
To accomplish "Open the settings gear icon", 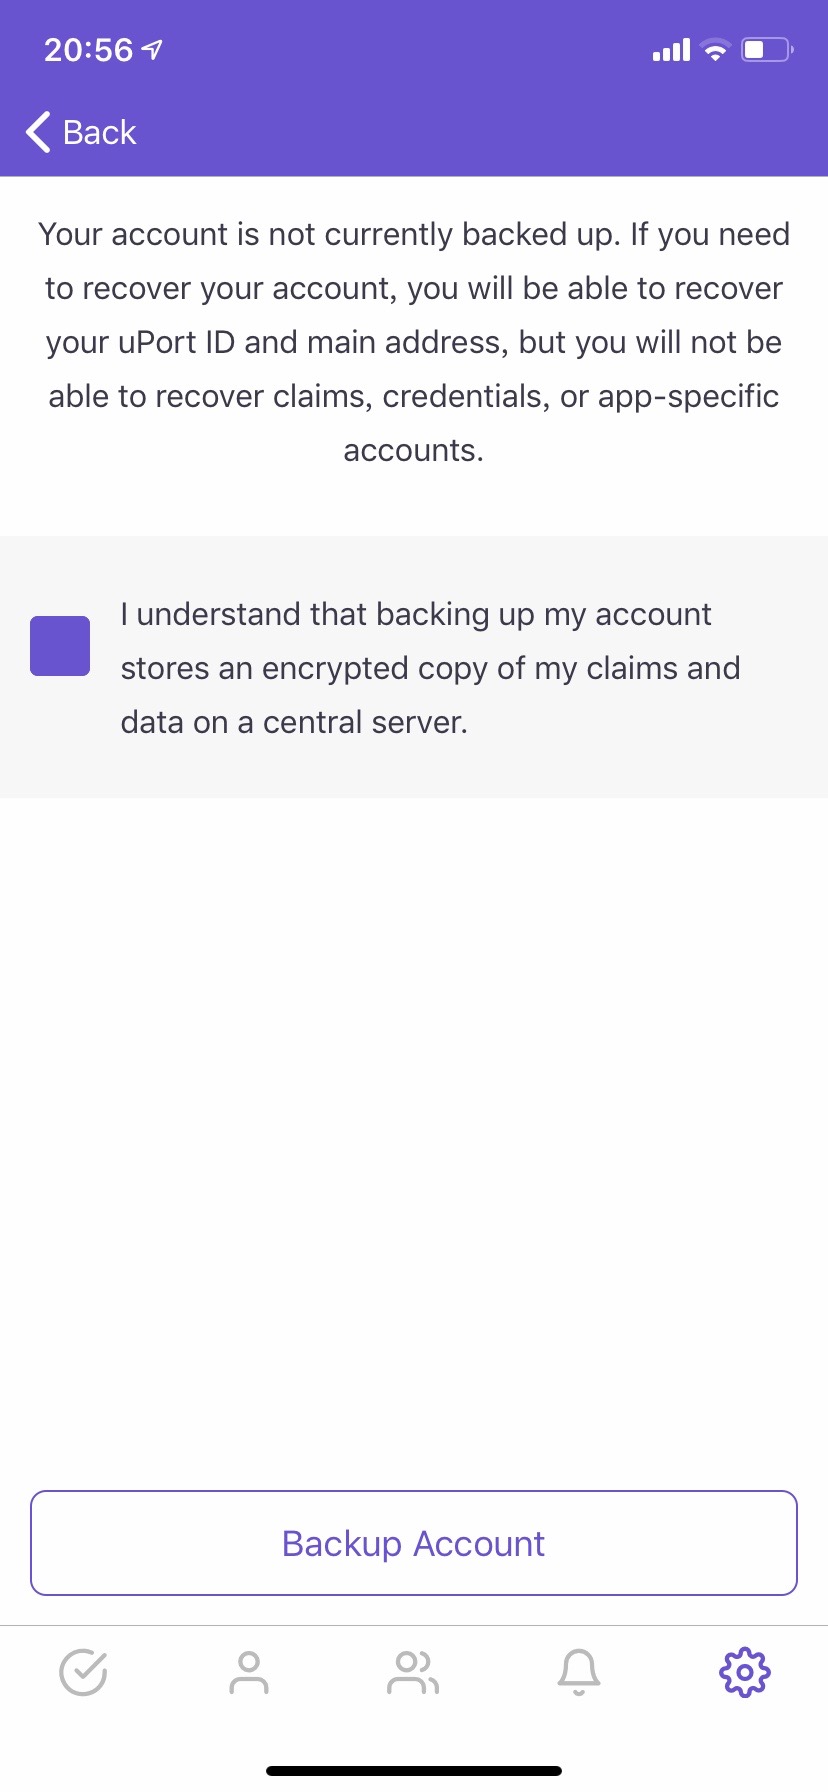I will 744,1670.
